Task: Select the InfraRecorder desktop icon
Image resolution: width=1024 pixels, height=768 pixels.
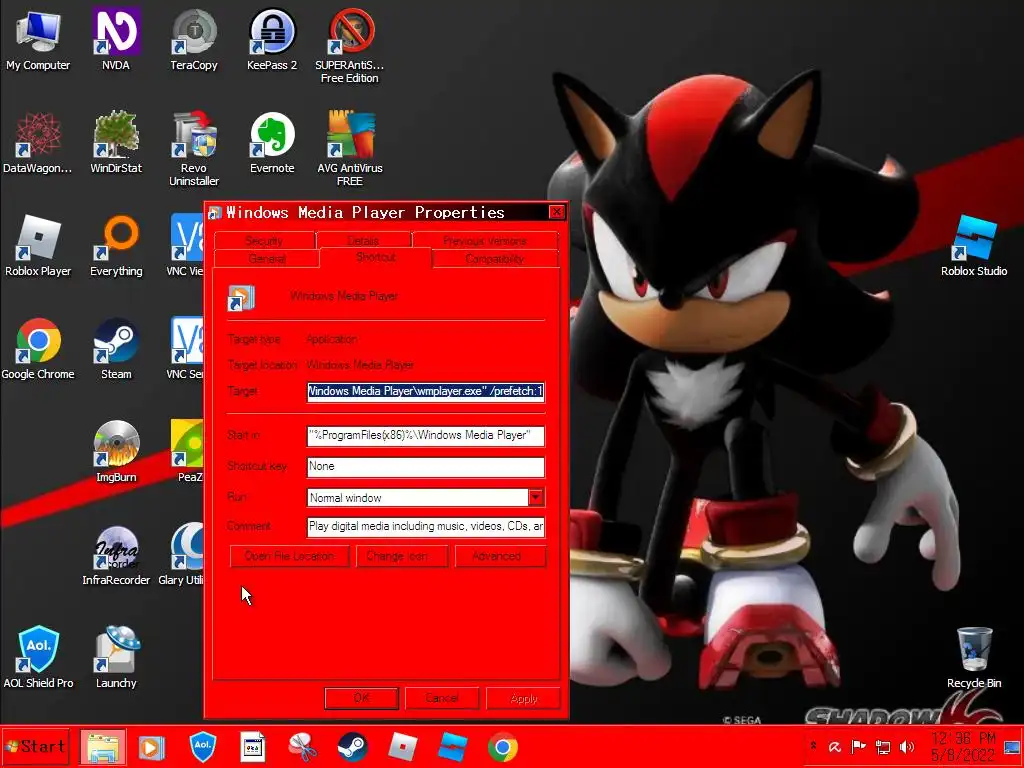Action: click(116, 555)
